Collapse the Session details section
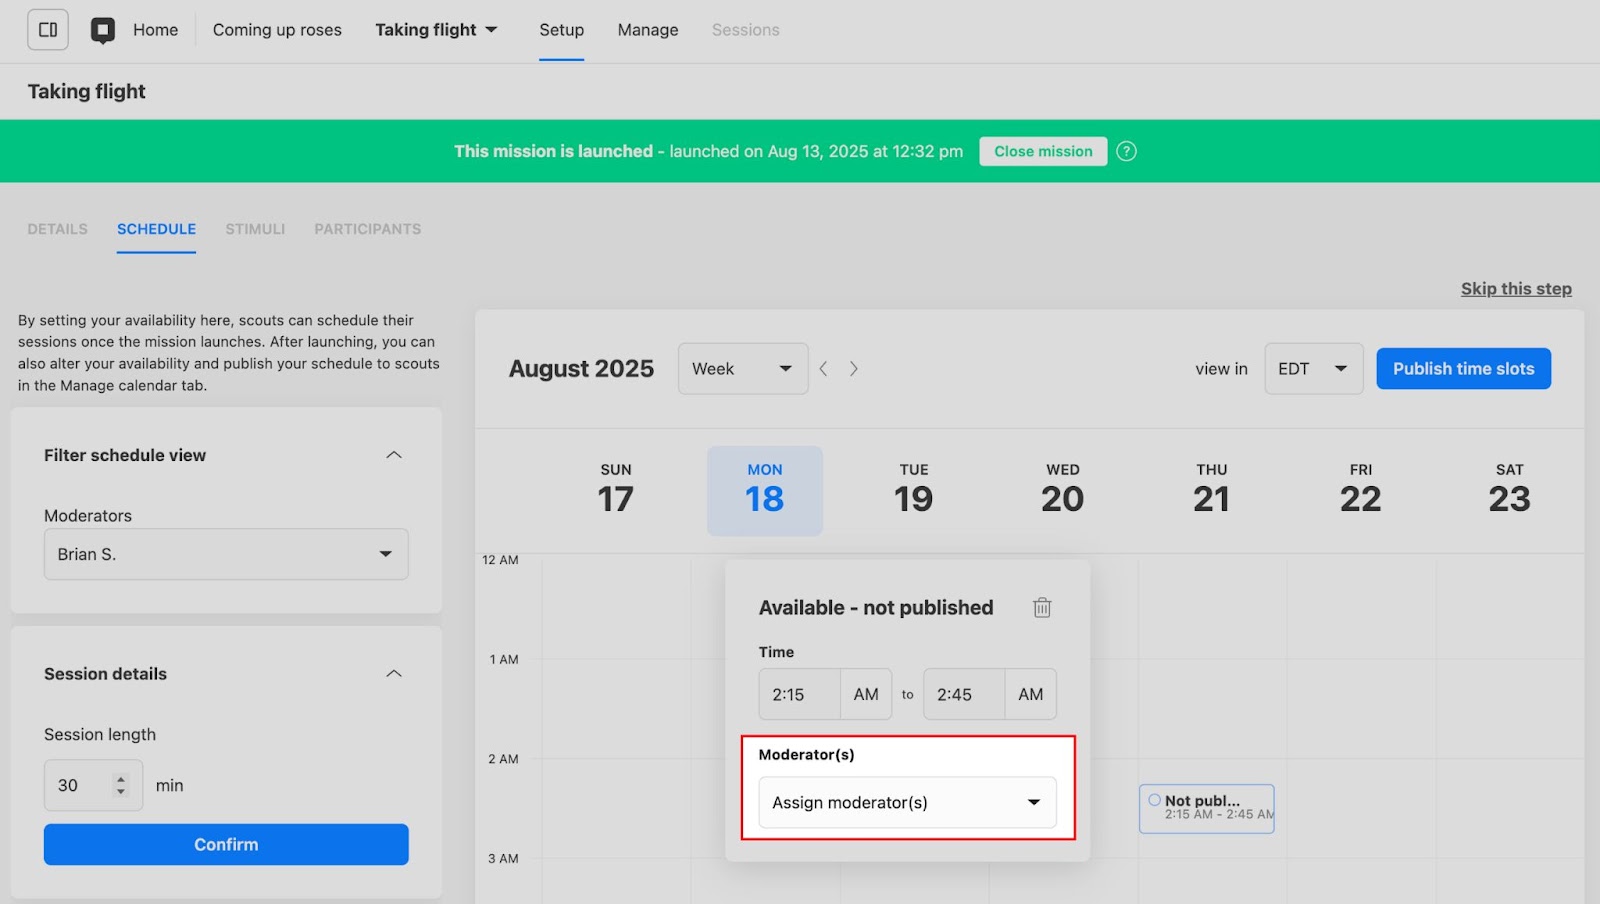The height and width of the screenshot is (904, 1600). [394, 674]
